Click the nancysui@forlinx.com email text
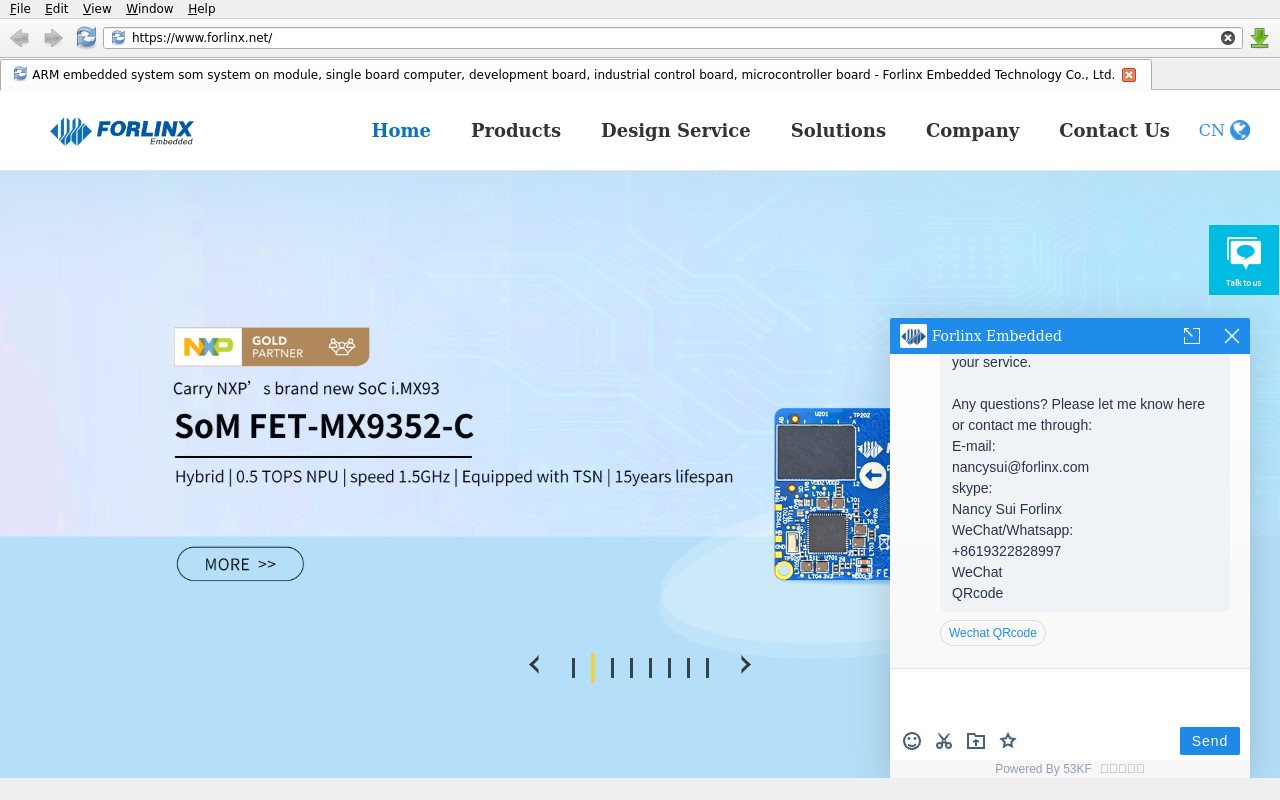The height and width of the screenshot is (800, 1280). tap(1020, 467)
